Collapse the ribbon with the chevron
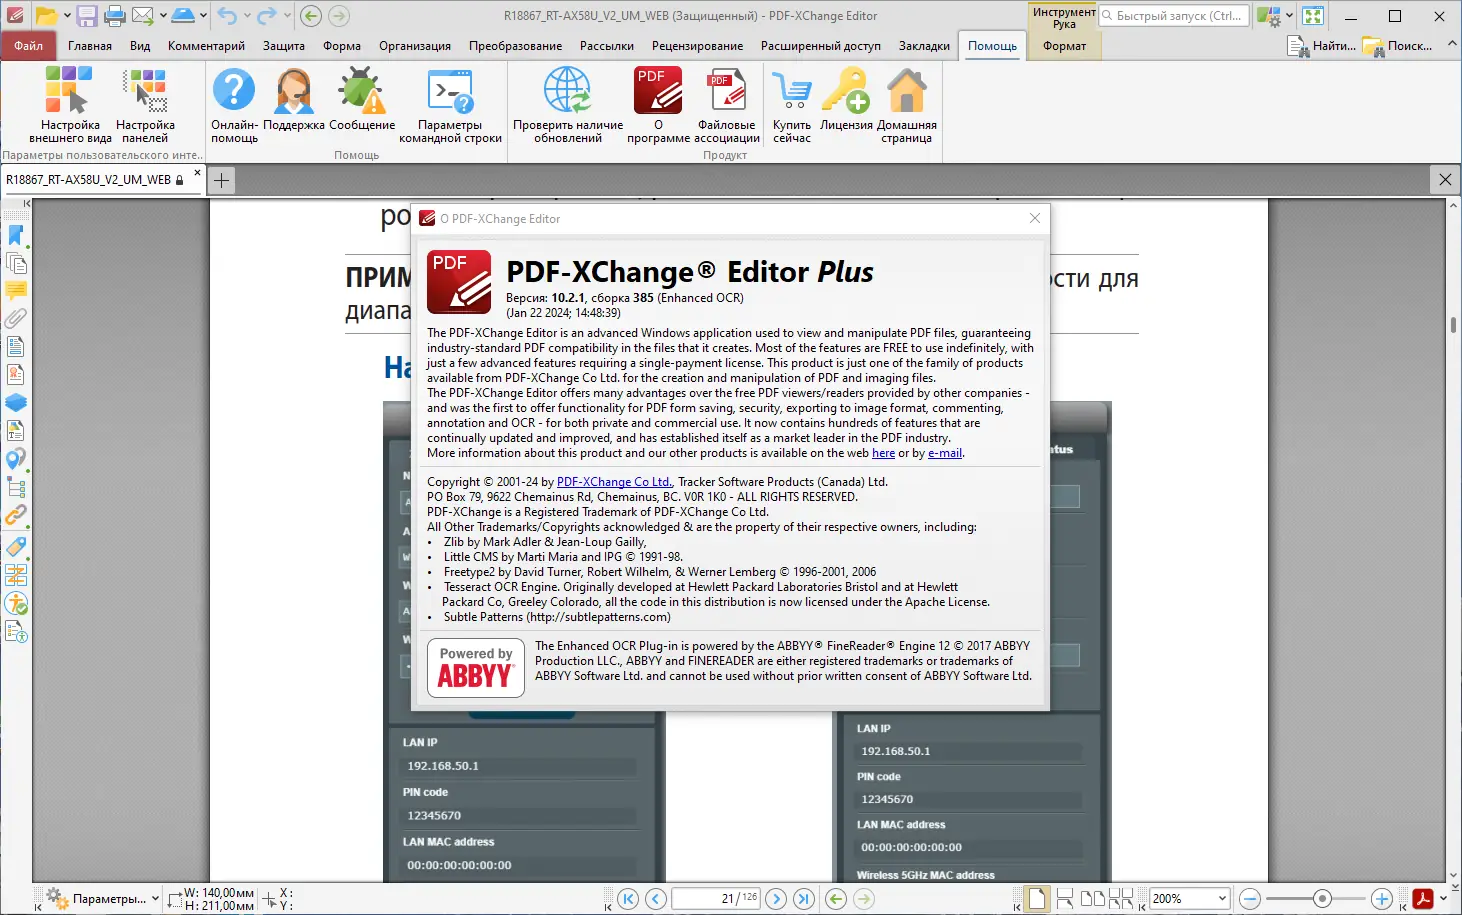This screenshot has width=1462, height=915. [x=1452, y=45]
